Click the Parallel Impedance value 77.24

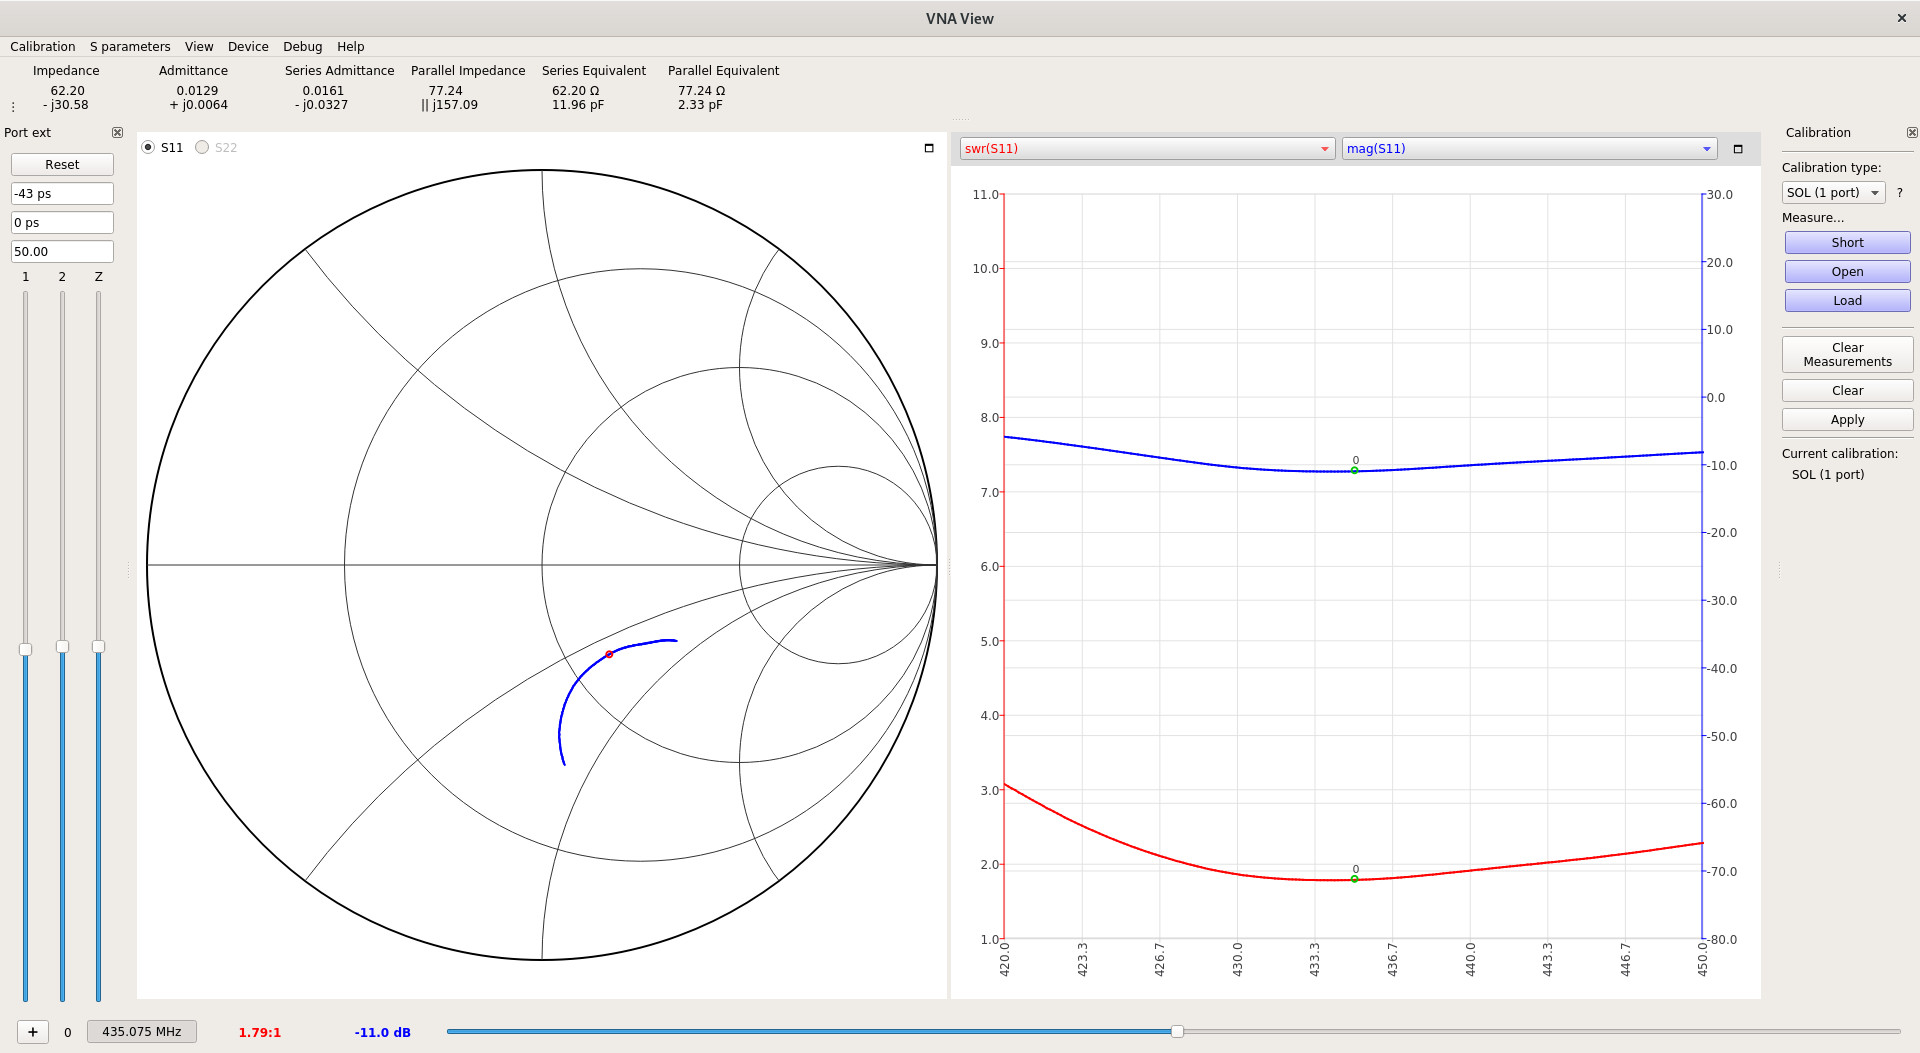[446, 91]
